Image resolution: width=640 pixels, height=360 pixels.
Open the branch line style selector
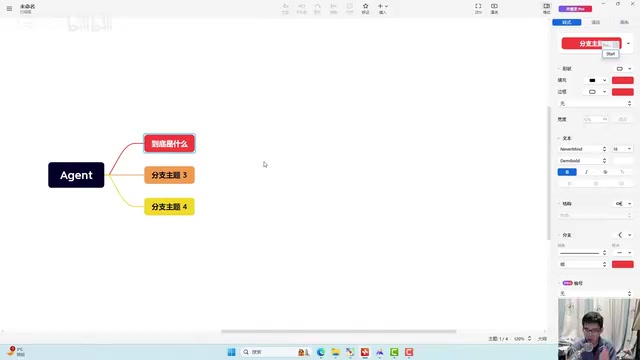[583, 253]
